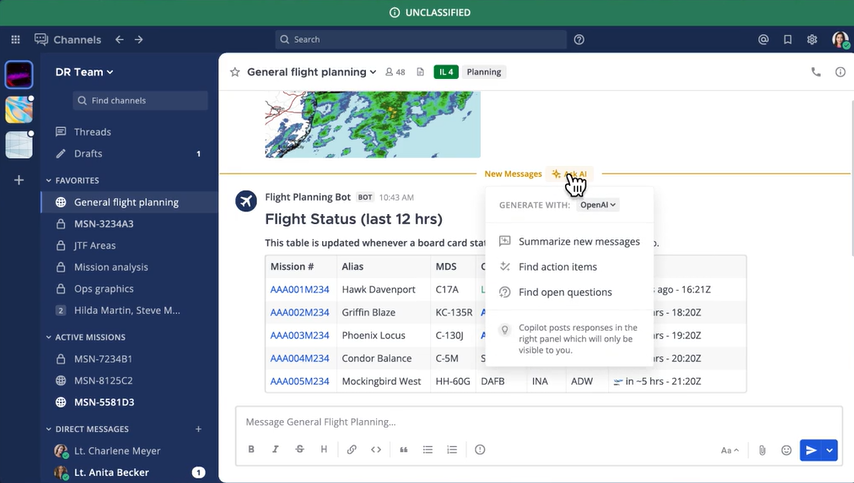Click the Find channels search field
This screenshot has width=854, height=483.
click(x=140, y=101)
